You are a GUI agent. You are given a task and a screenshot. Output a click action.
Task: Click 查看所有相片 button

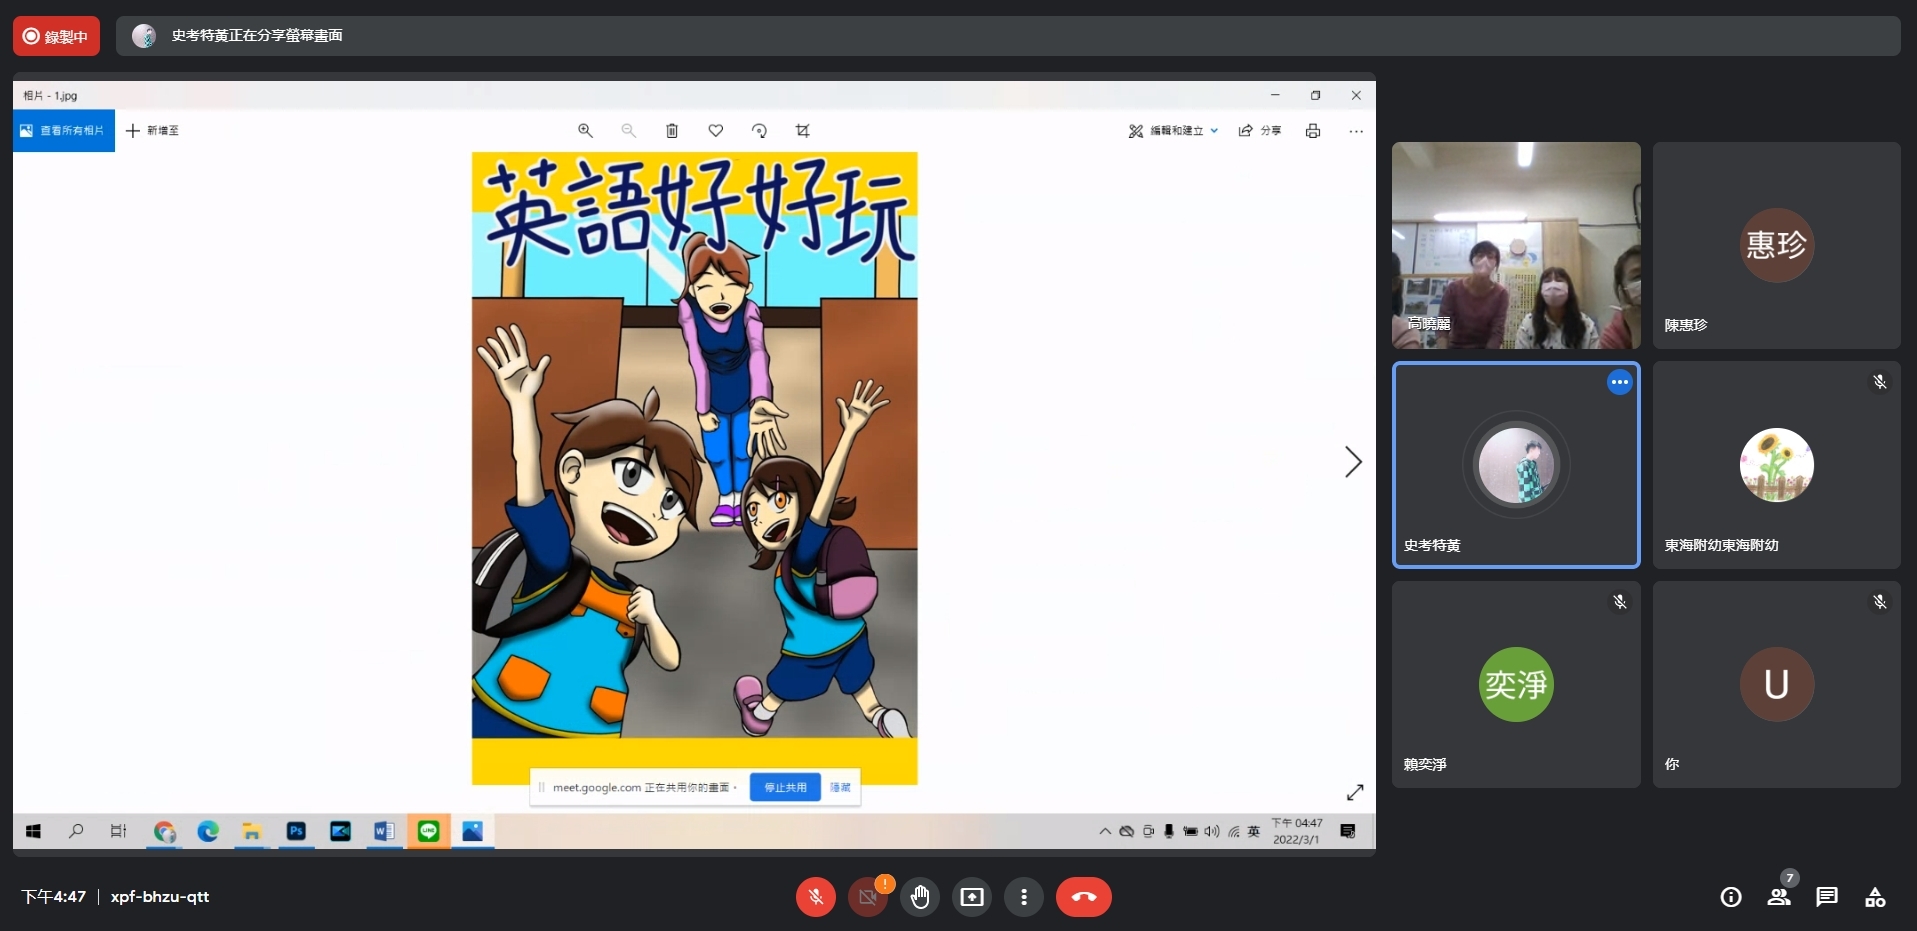pyautogui.click(x=63, y=131)
